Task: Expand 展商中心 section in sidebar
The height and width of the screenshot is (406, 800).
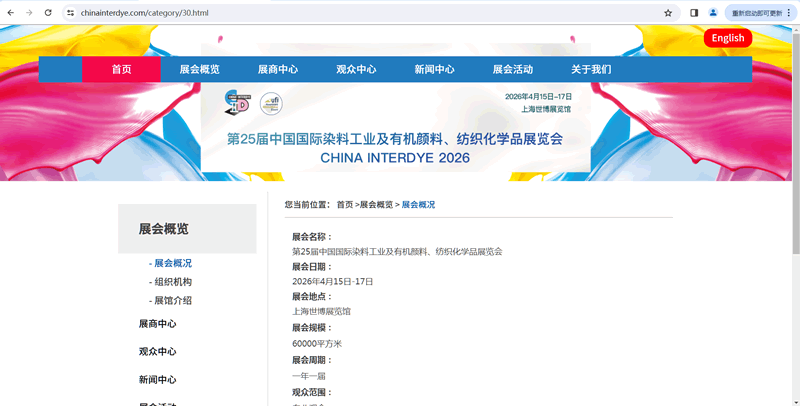Action: [157, 324]
